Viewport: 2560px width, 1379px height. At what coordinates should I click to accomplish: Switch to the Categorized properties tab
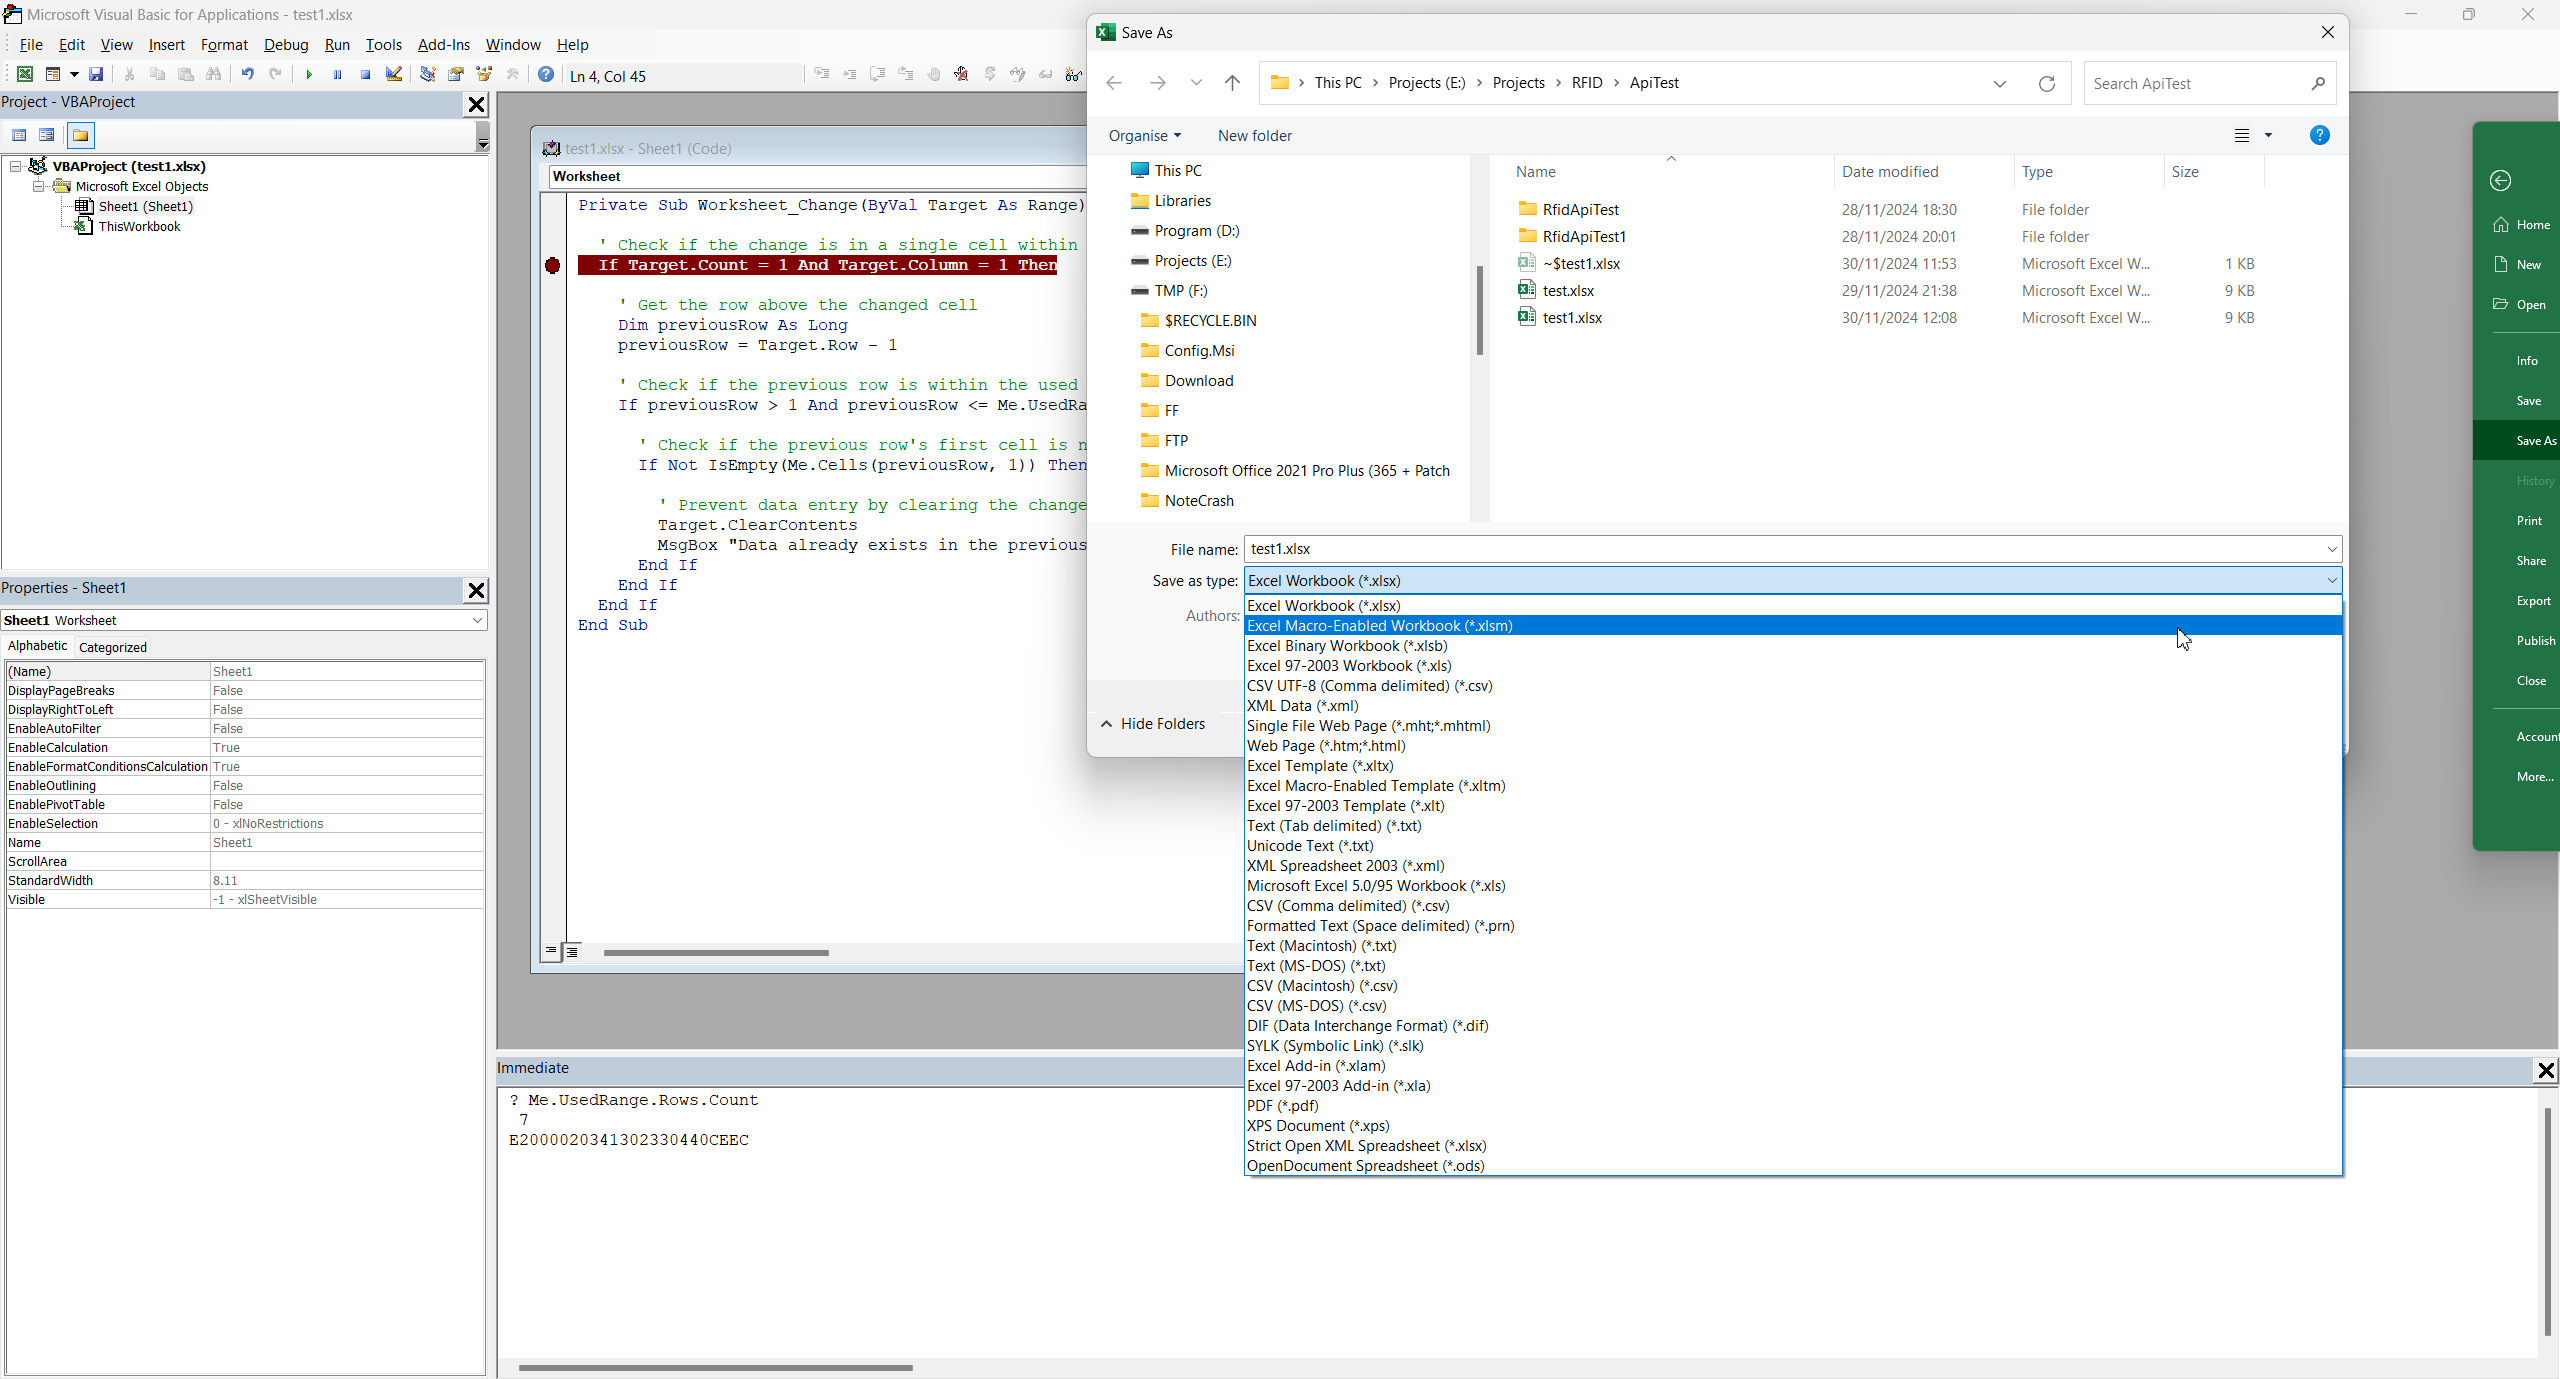(x=112, y=647)
